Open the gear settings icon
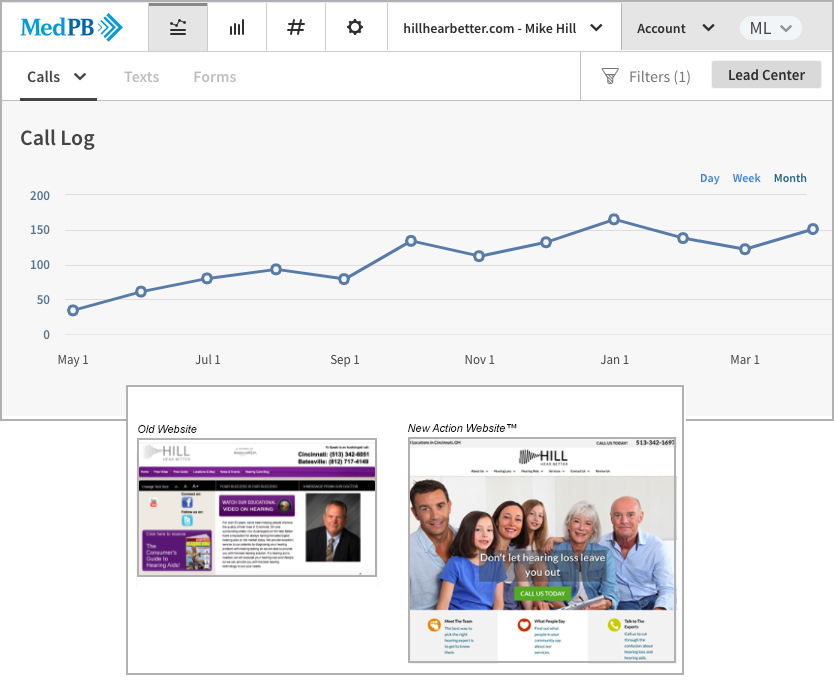The width and height of the screenshot is (834, 687). pos(355,28)
